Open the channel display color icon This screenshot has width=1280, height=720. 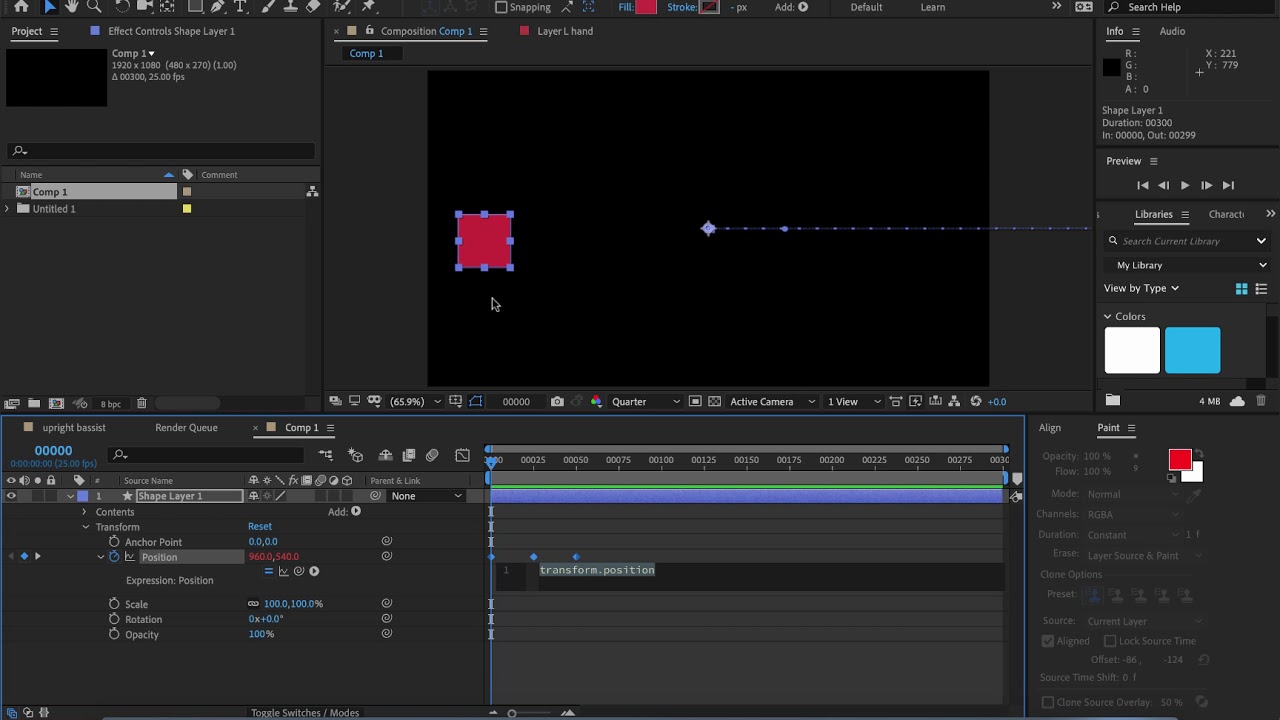596,402
